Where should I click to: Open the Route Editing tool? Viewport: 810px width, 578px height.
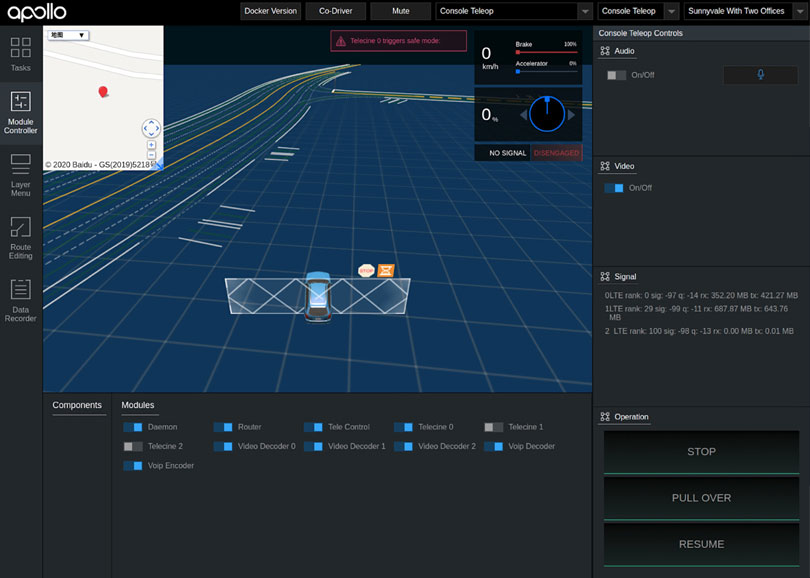click(x=21, y=227)
